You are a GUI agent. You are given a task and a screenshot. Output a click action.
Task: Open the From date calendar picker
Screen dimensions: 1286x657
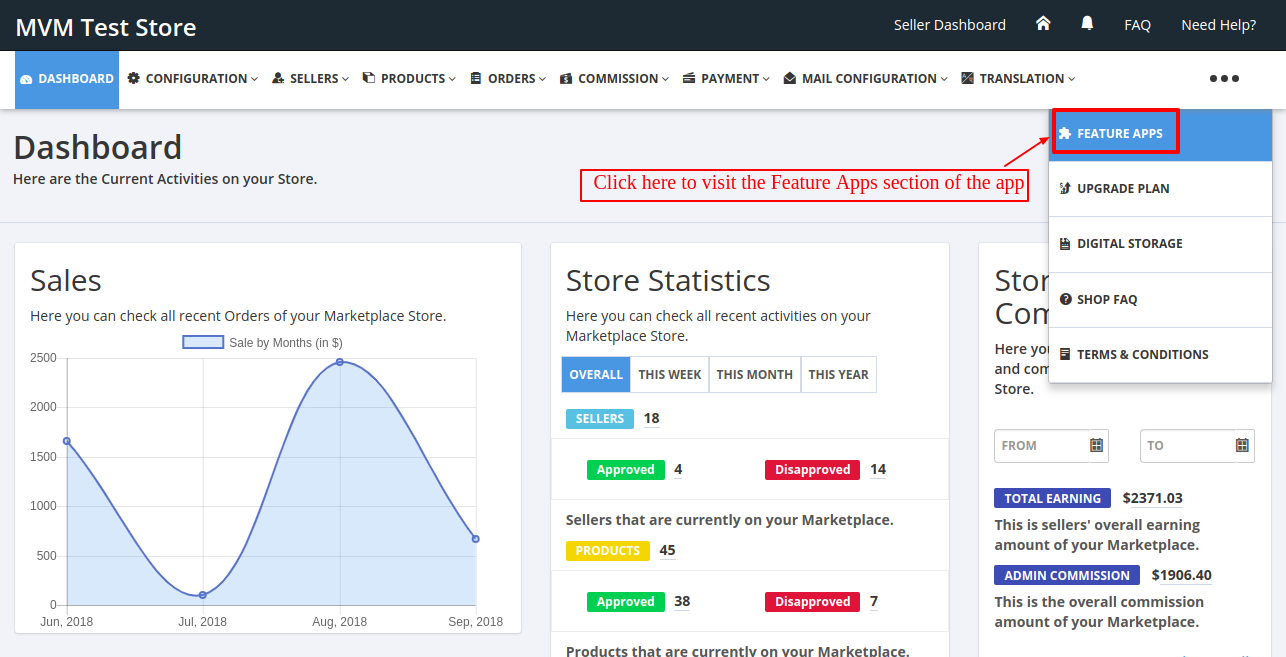pyautogui.click(x=1098, y=446)
